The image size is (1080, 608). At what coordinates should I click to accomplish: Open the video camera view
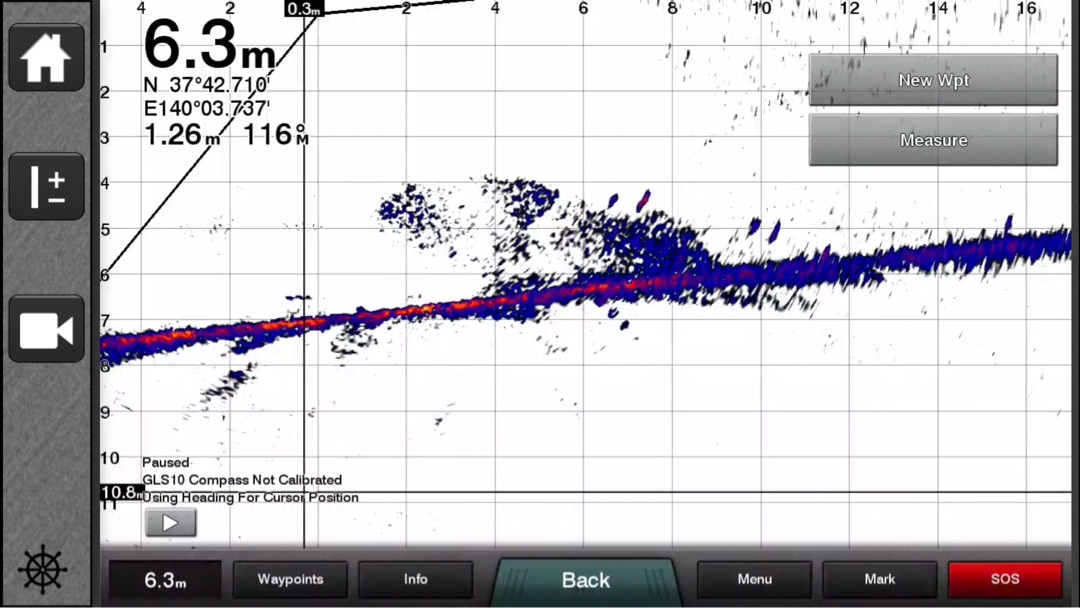click(x=46, y=329)
